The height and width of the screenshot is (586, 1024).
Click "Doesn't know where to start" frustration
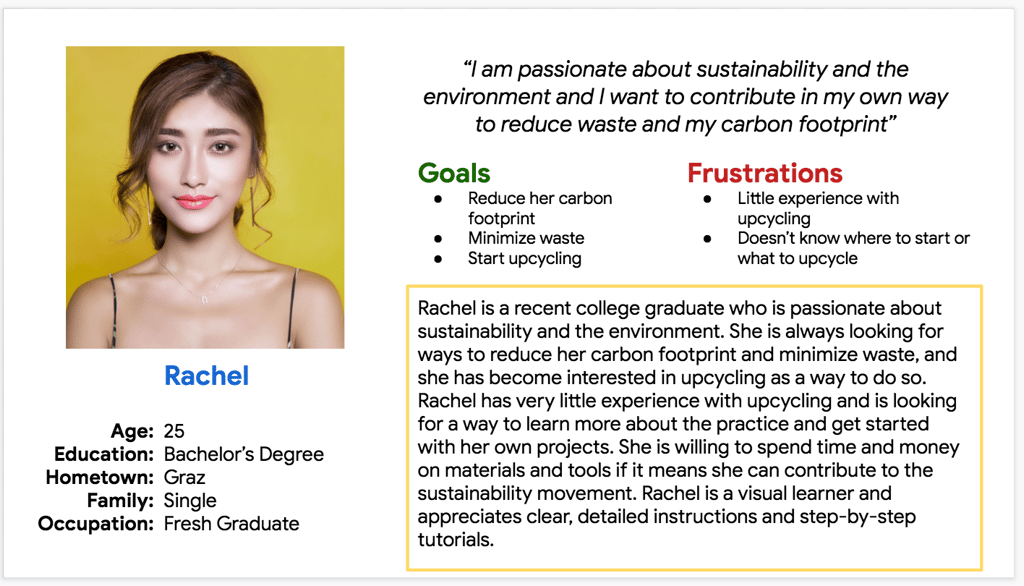[853, 248]
